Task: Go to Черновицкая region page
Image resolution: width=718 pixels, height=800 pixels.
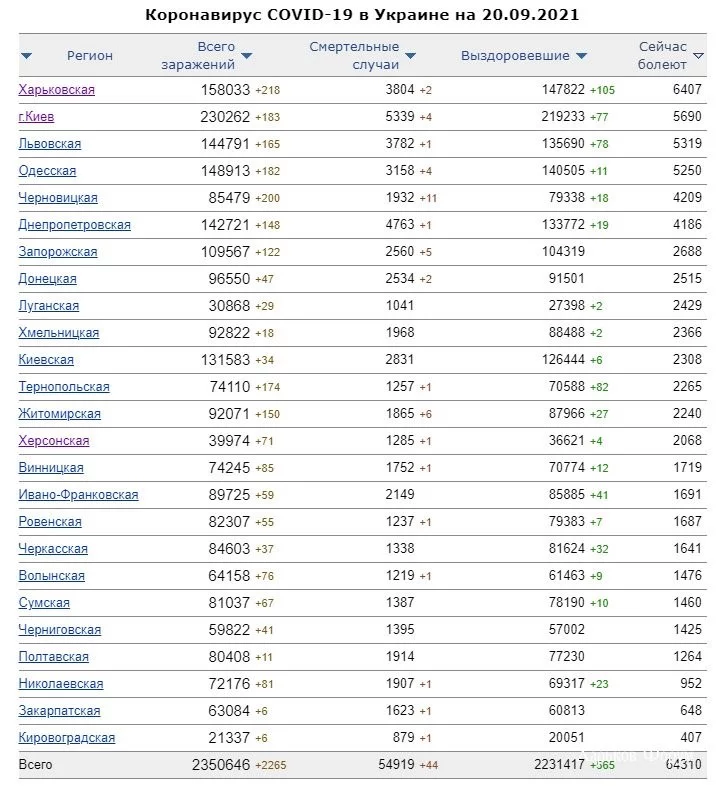Action: point(58,198)
